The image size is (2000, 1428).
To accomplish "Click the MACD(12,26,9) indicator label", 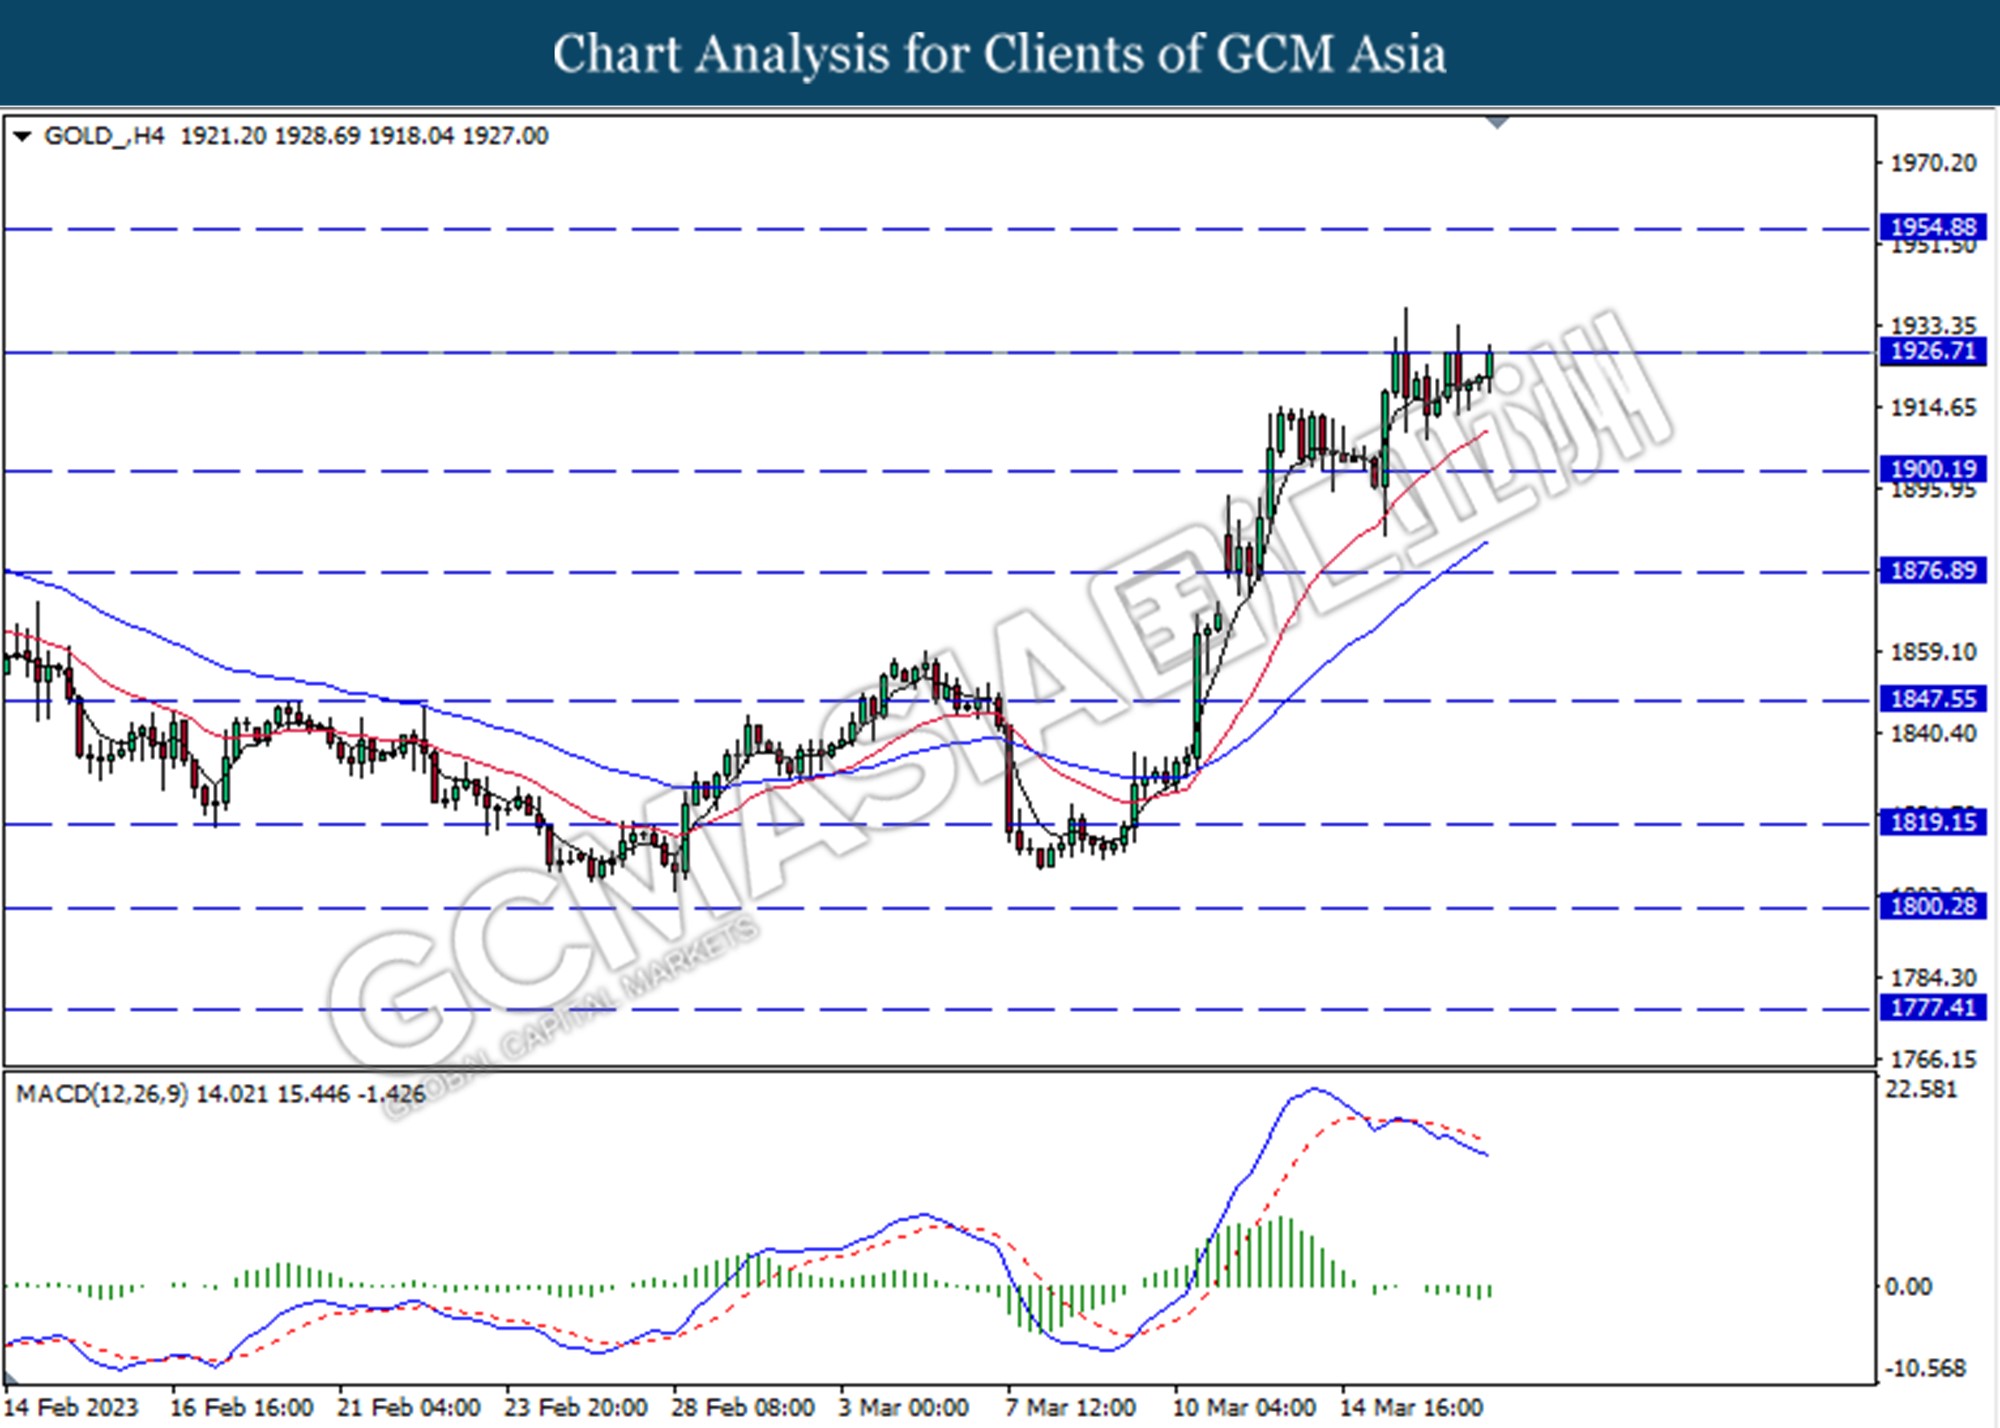I will coord(101,1094).
